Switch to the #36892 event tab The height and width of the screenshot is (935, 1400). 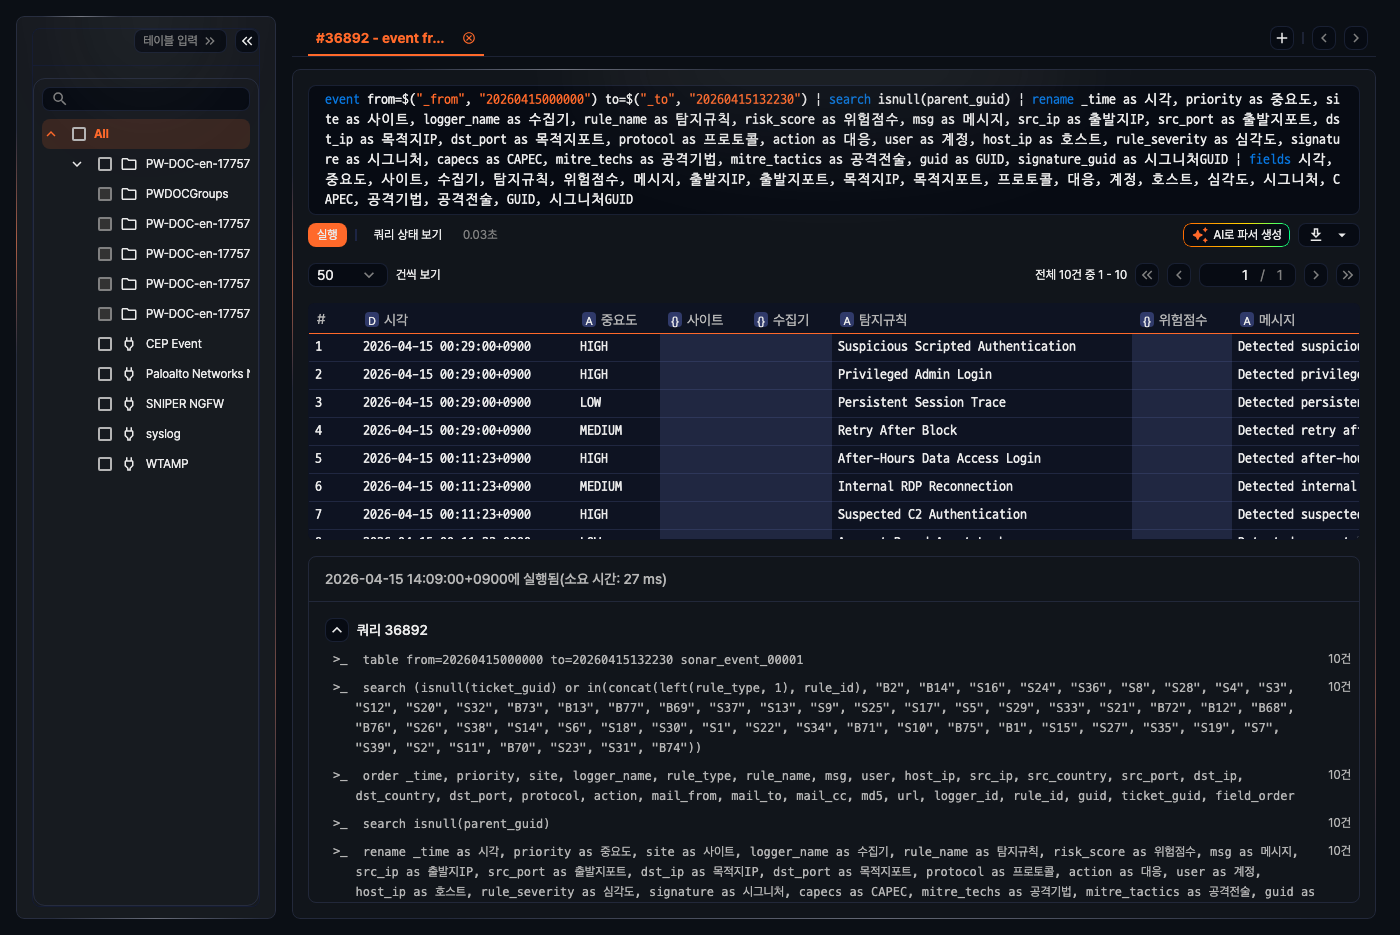tap(380, 38)
